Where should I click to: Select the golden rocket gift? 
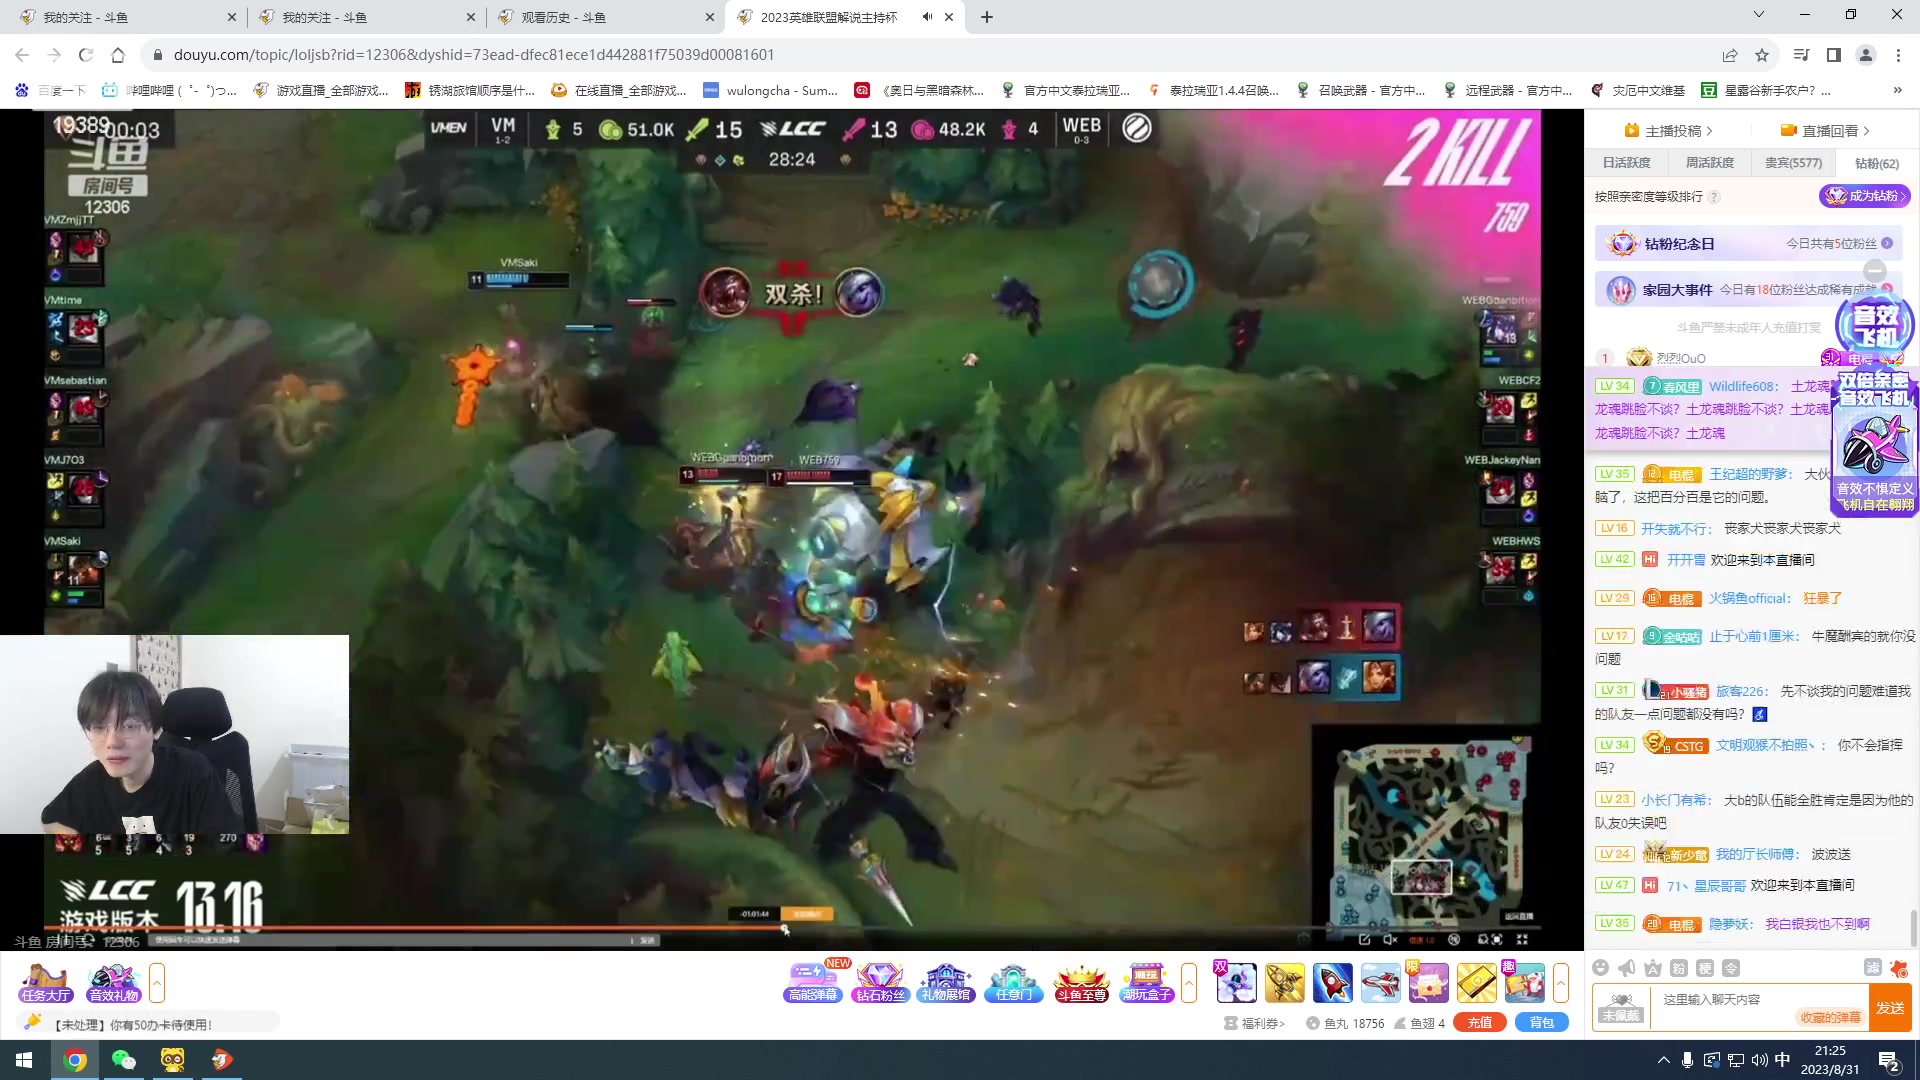point(1285,983)
